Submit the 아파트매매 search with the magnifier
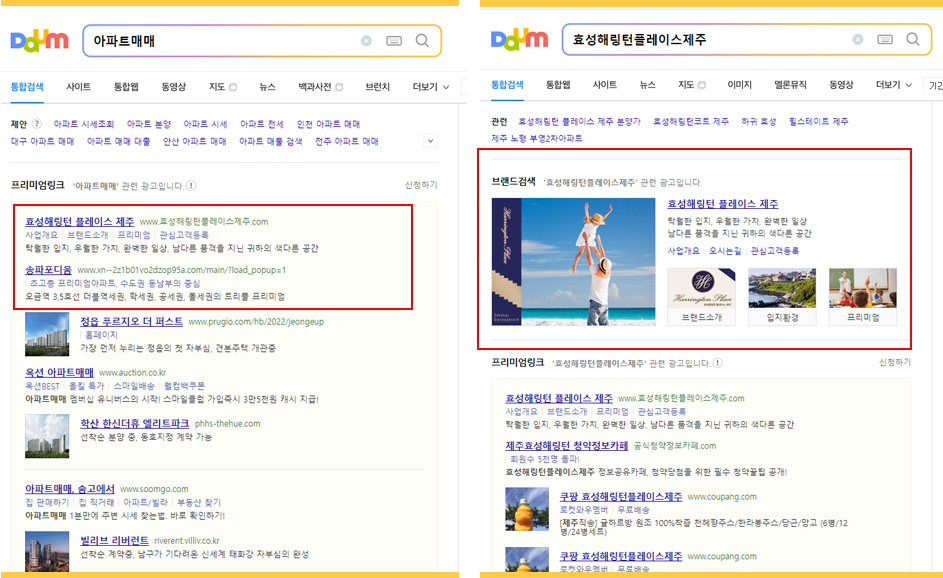Viewport: 943px width, 578px height. (422, 41)
